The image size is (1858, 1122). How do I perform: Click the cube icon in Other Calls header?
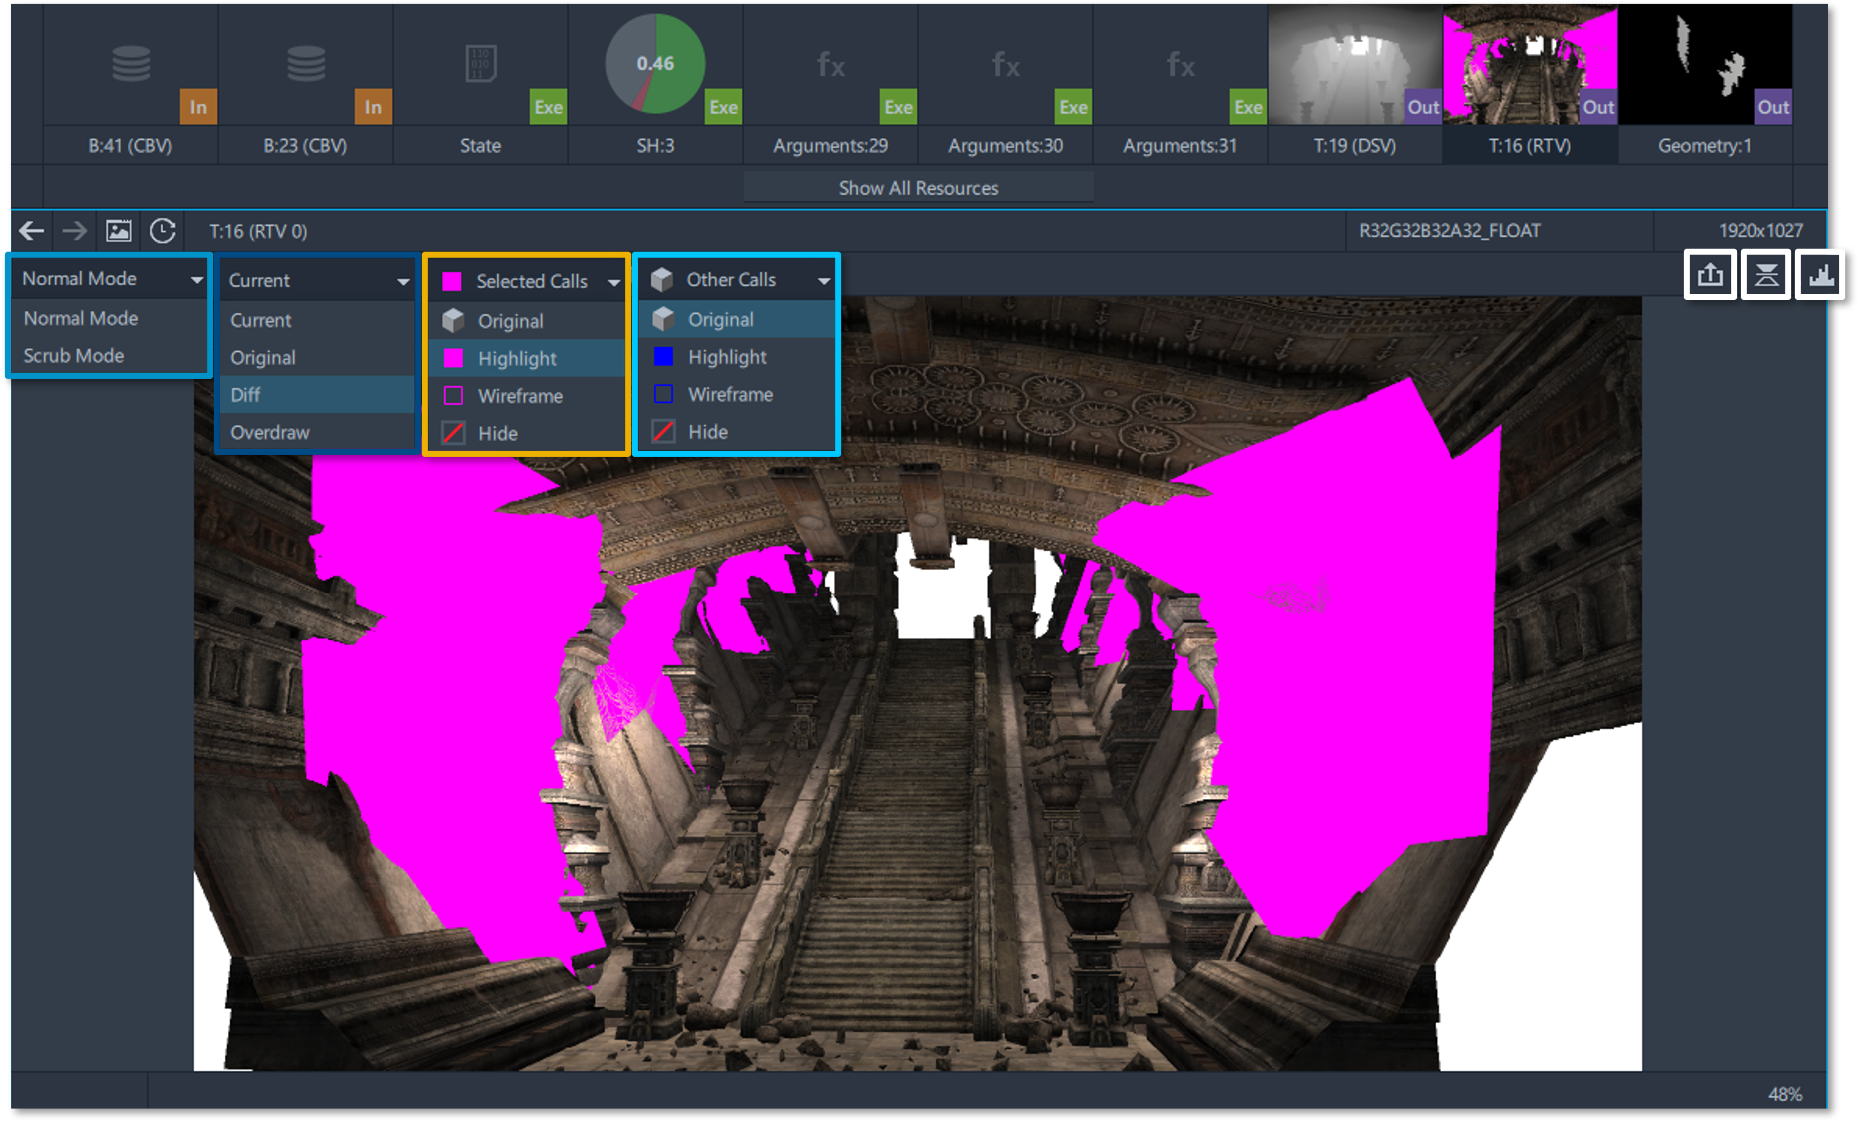pos(661,279)
